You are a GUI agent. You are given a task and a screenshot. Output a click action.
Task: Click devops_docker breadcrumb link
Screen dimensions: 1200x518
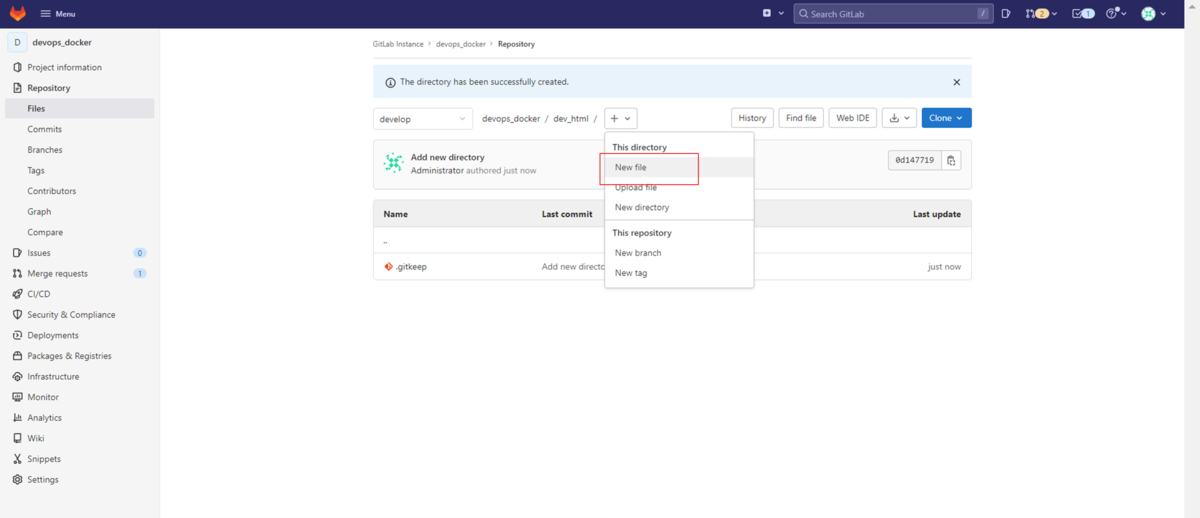coord(461,44)
